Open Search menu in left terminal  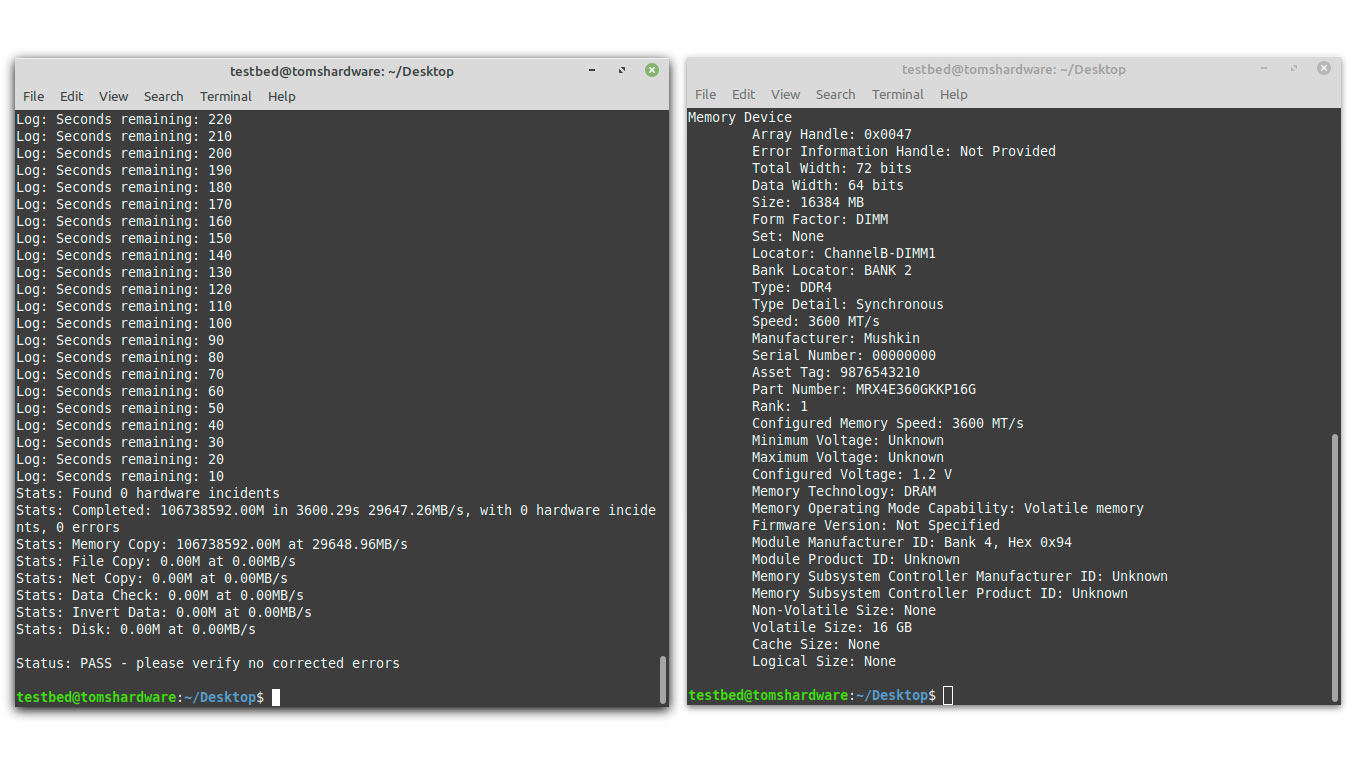point(164,96)
